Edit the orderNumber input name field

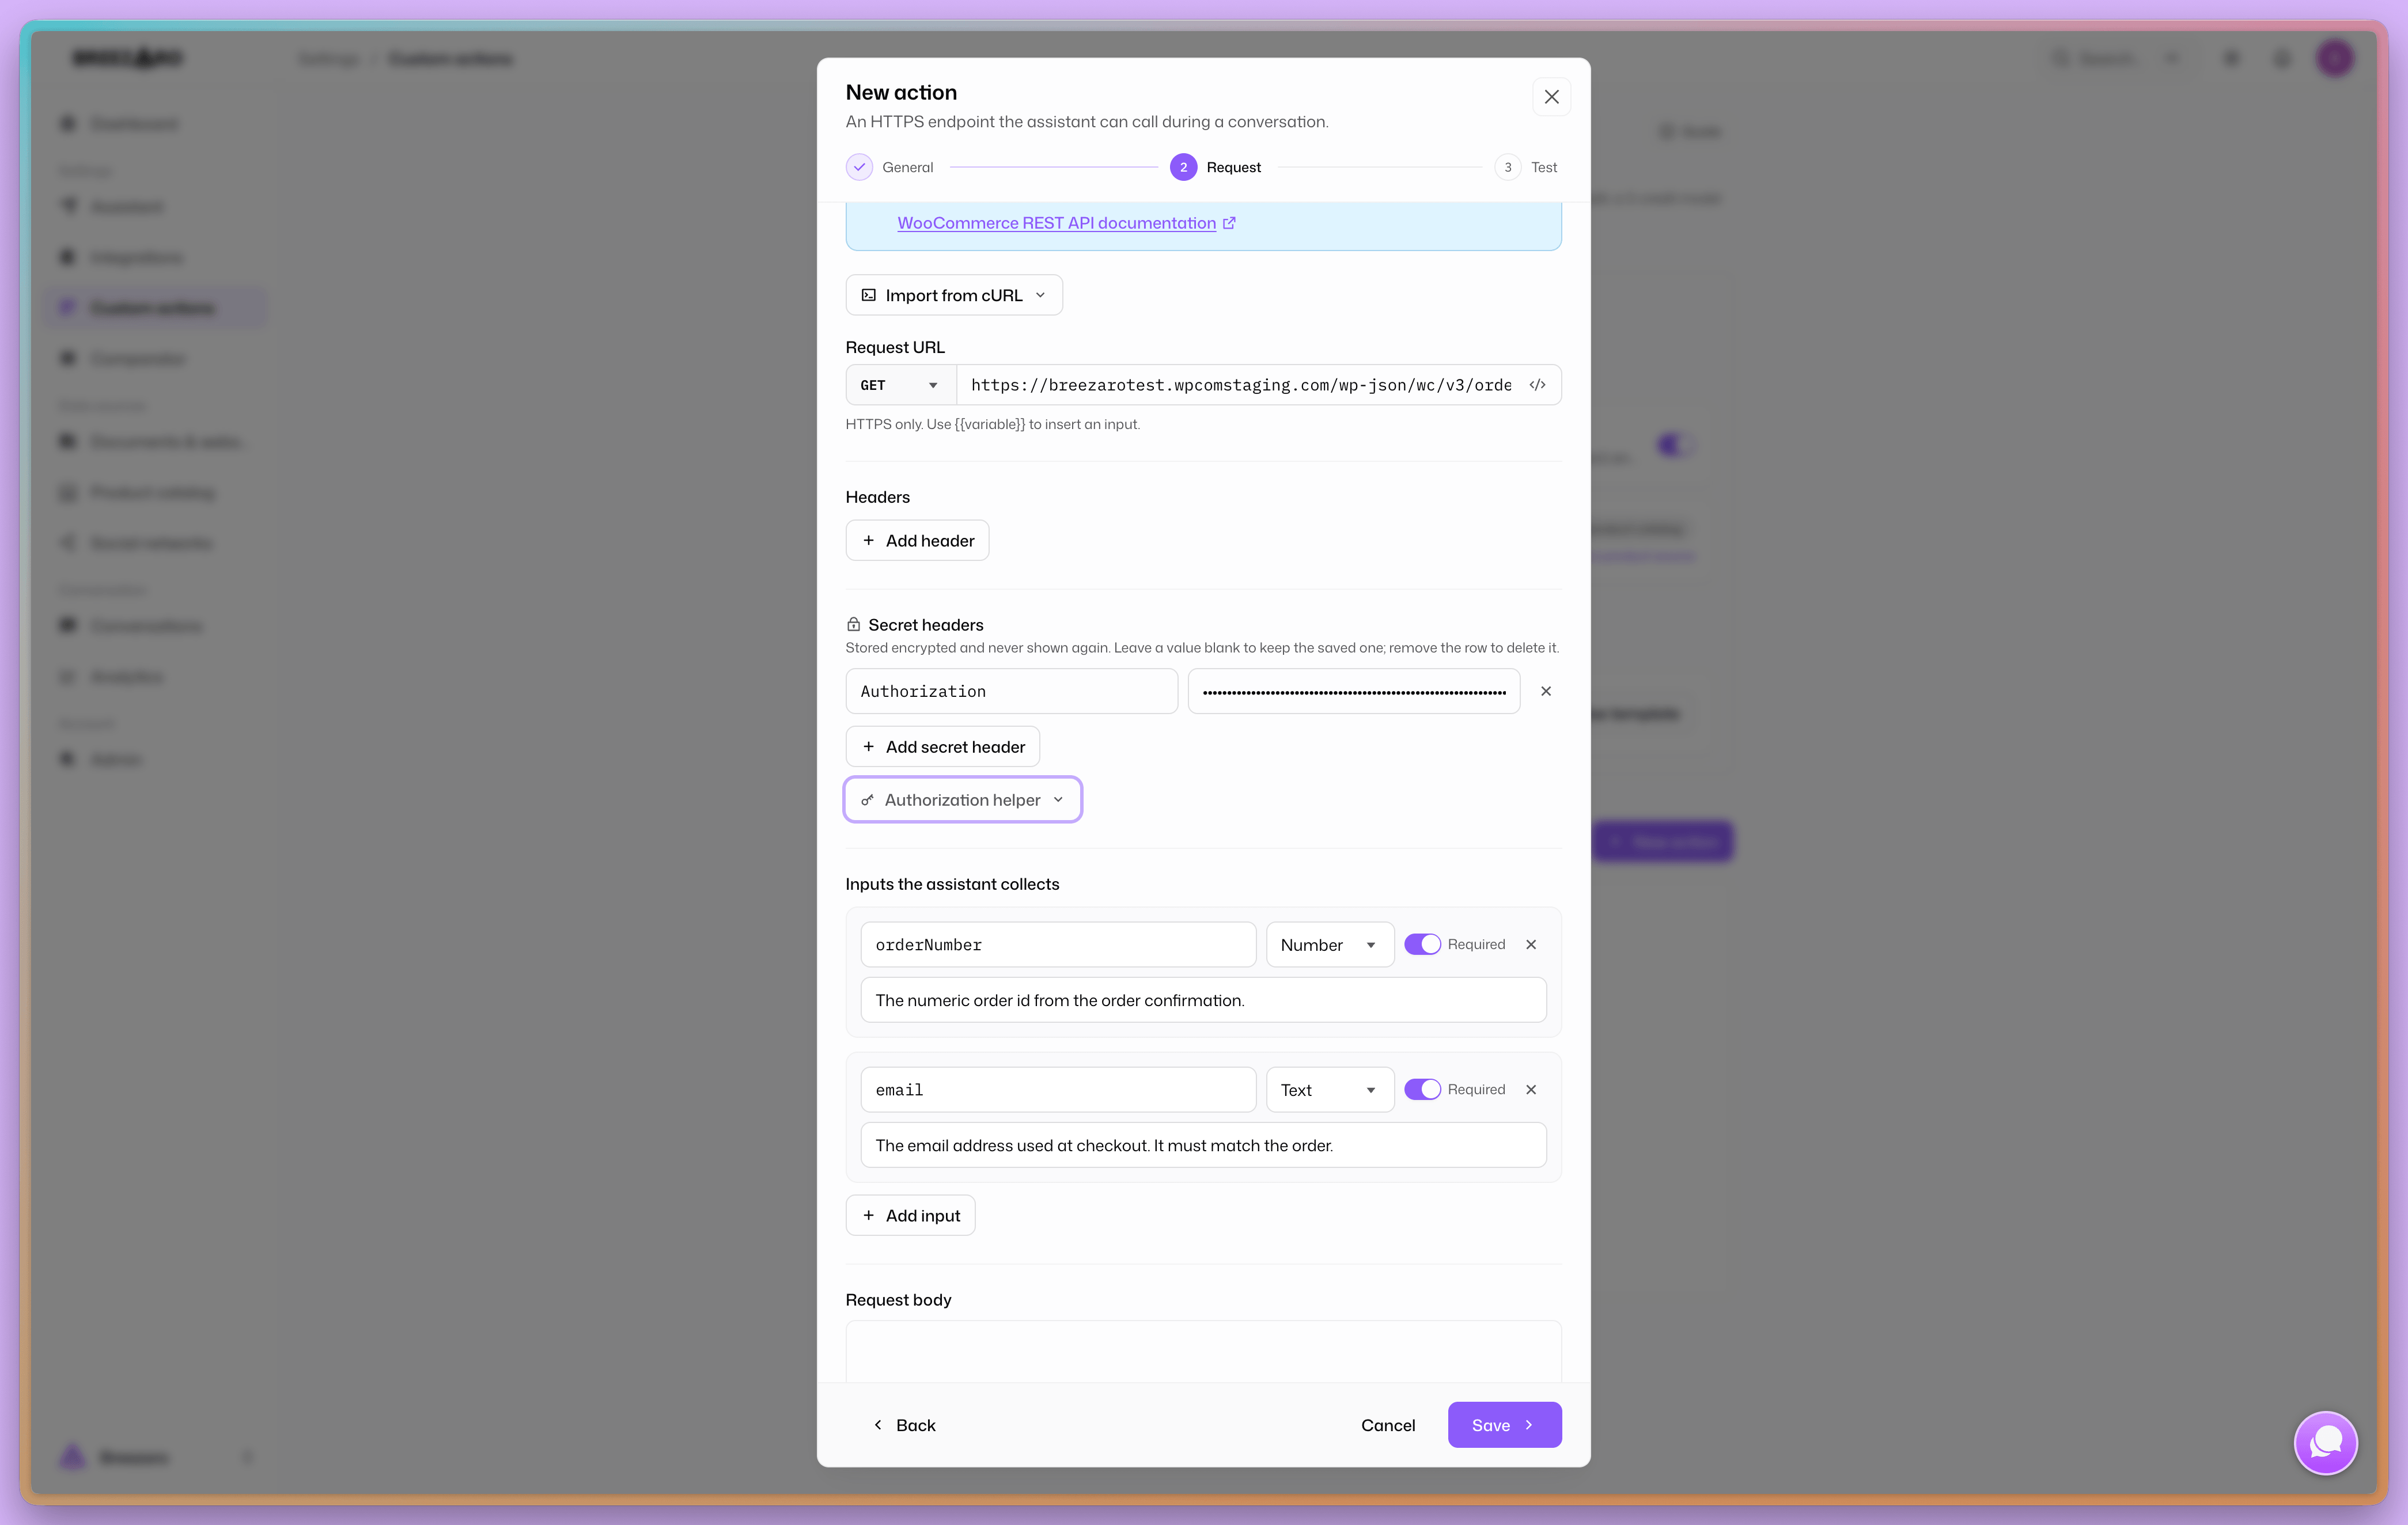click(x=1058, y=944)
